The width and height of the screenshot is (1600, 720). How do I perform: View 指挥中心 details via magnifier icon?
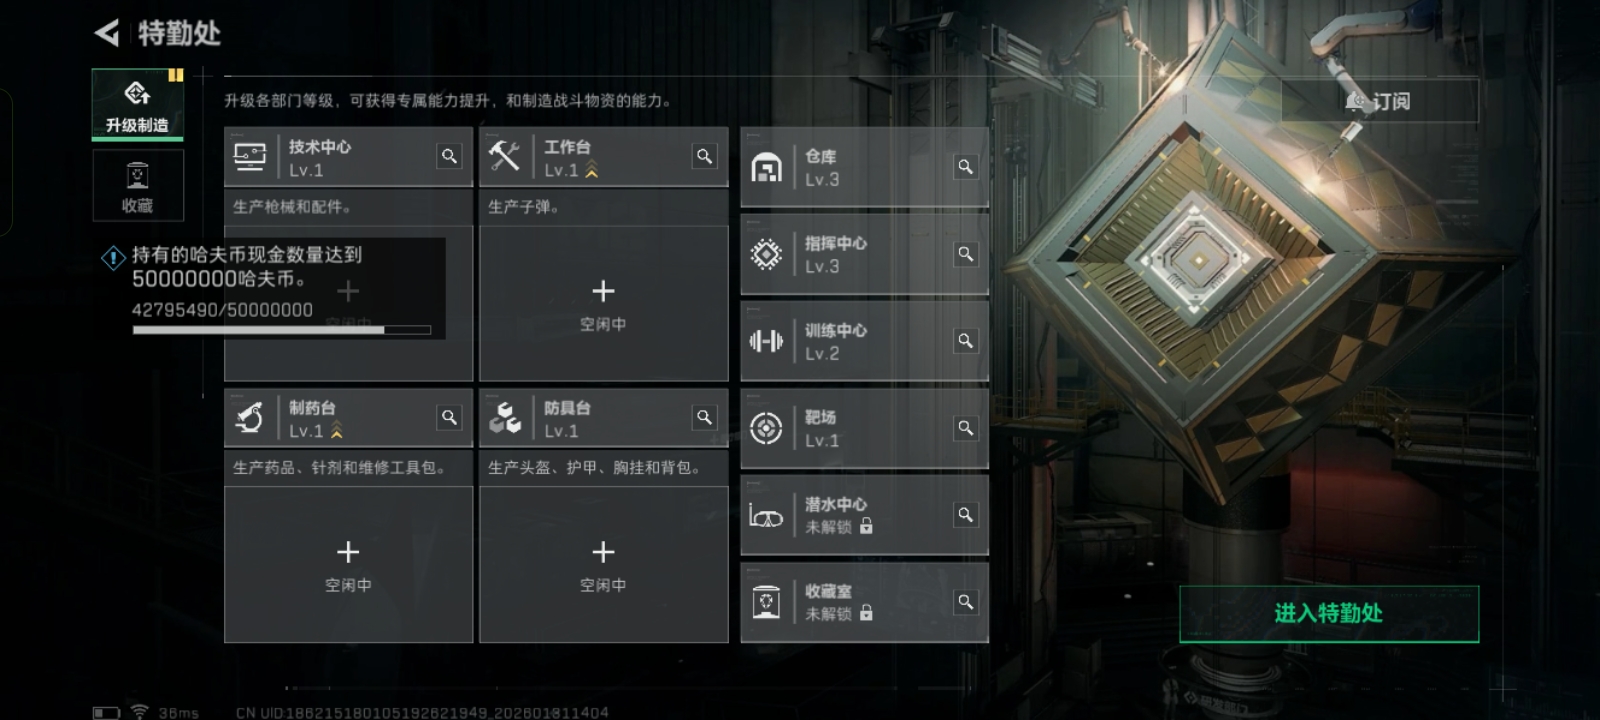965,254
